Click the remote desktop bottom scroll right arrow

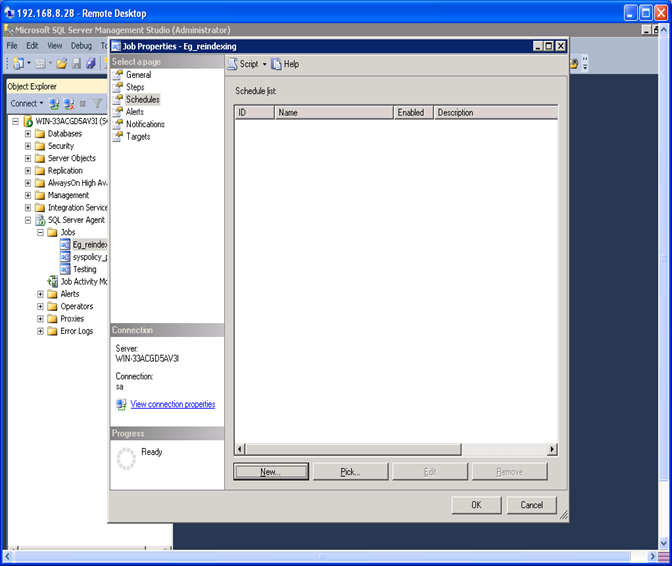pyautogui.click(x=652, y=557)
